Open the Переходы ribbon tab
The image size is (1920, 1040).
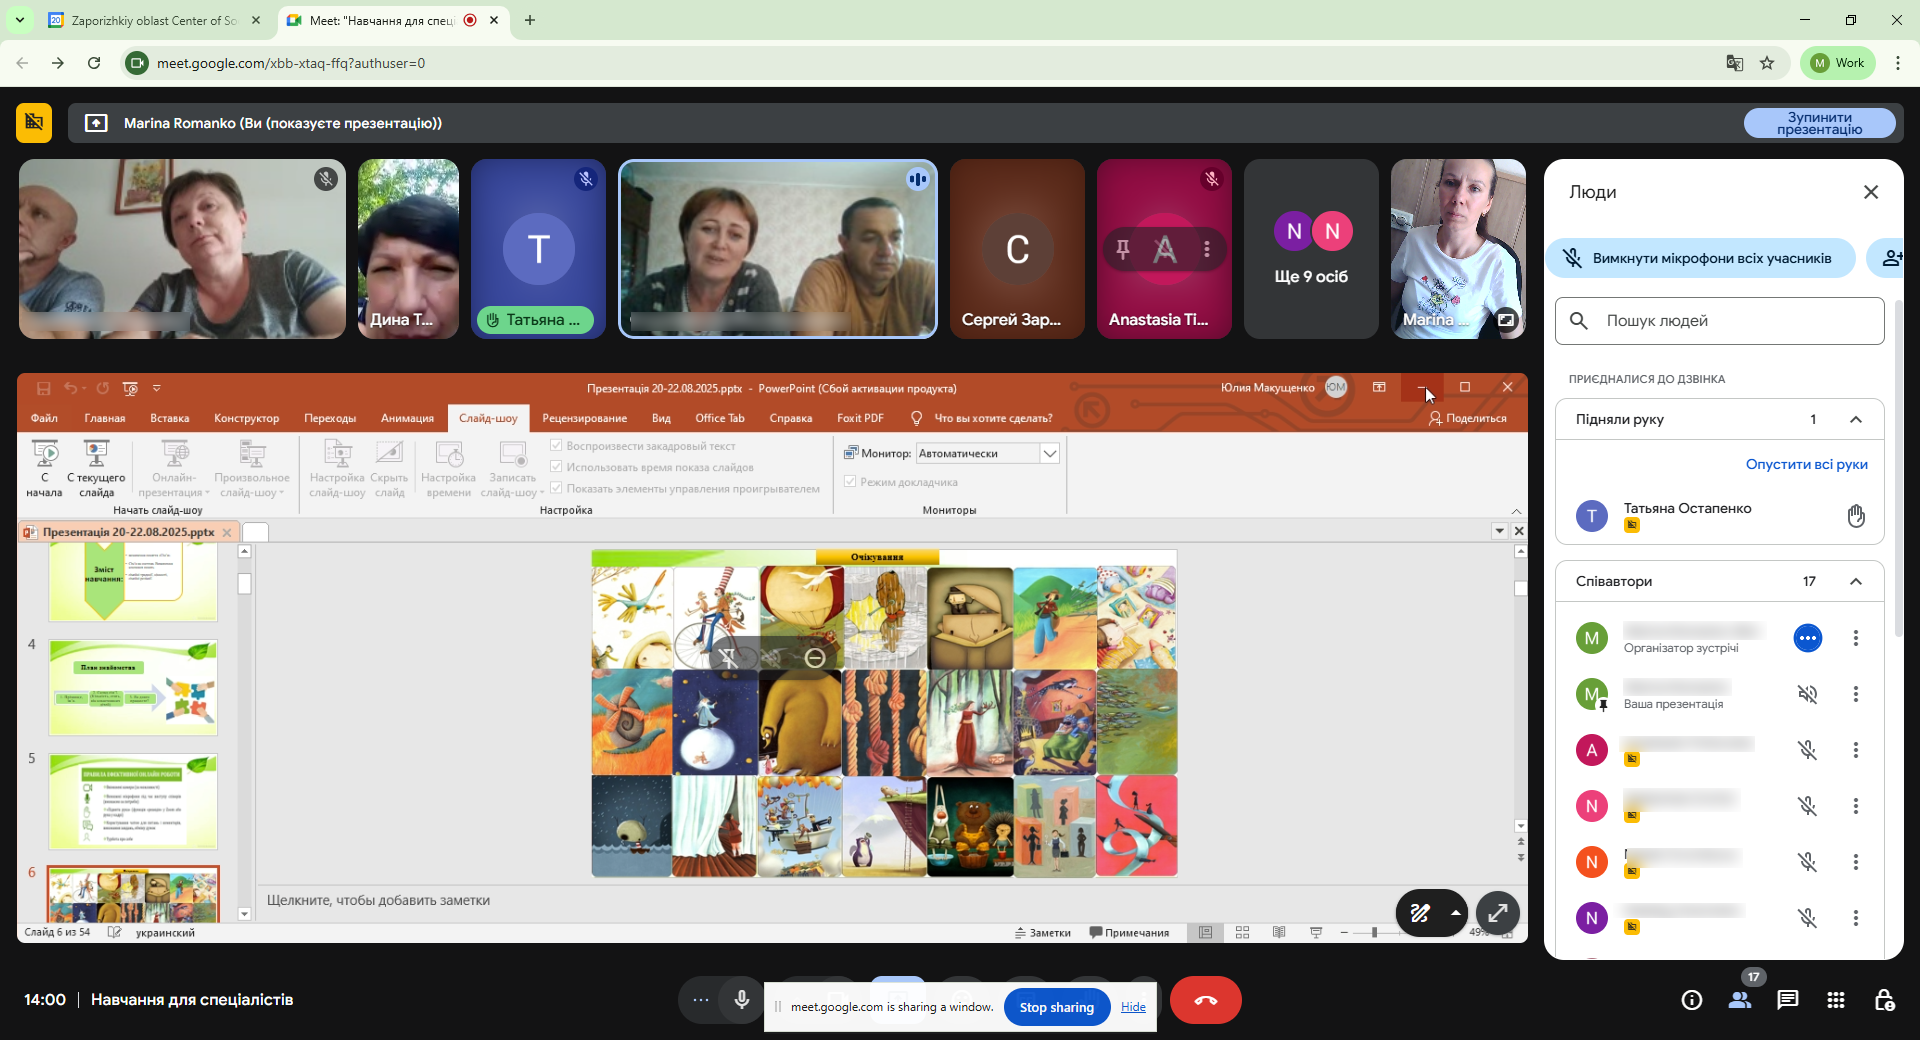coord(330,418)
